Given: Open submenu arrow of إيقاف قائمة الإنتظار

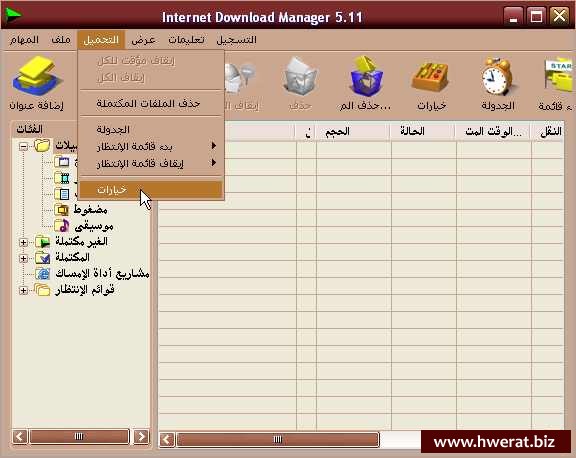Looking at the screenshot, I should coord(214,162).
